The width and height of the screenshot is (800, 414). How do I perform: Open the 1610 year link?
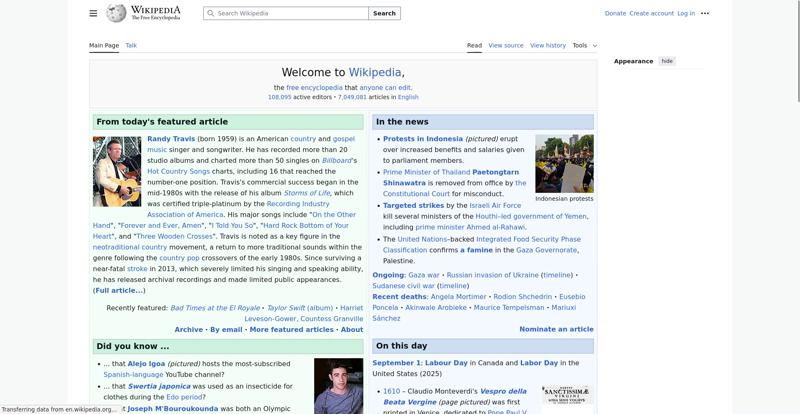point(392,392)
